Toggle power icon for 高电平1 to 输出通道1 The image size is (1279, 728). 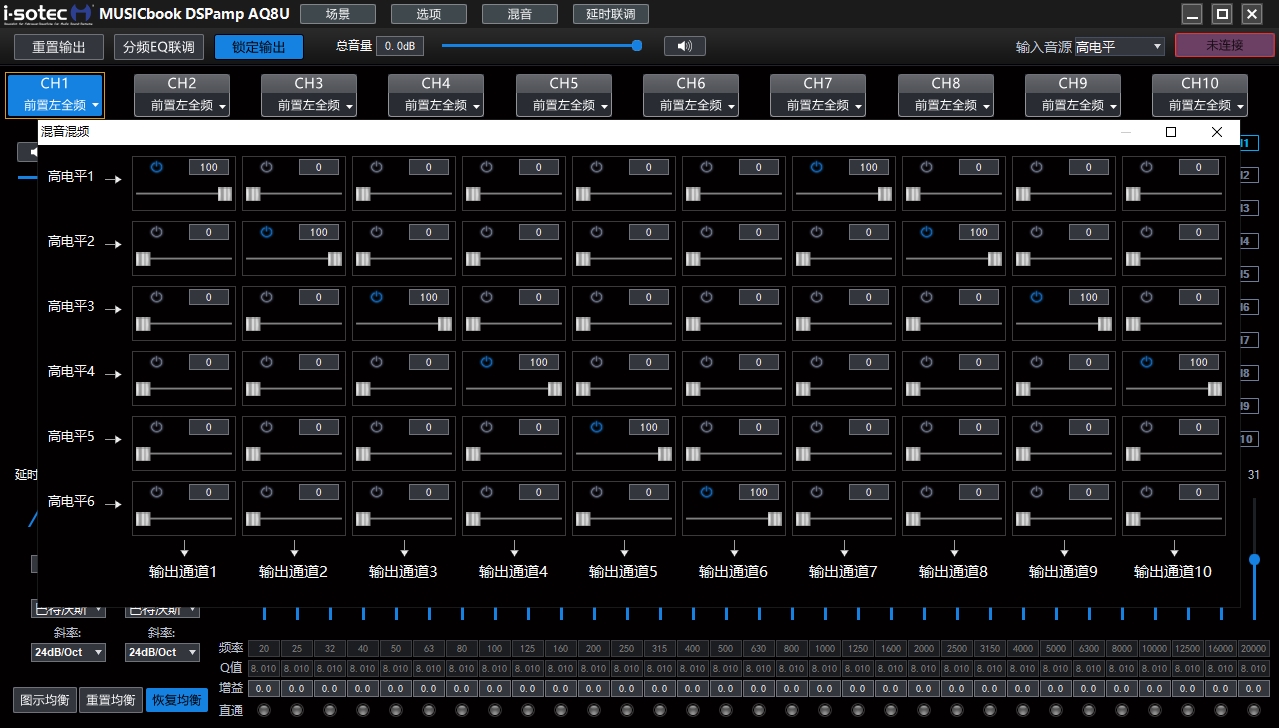pos(156,167)
